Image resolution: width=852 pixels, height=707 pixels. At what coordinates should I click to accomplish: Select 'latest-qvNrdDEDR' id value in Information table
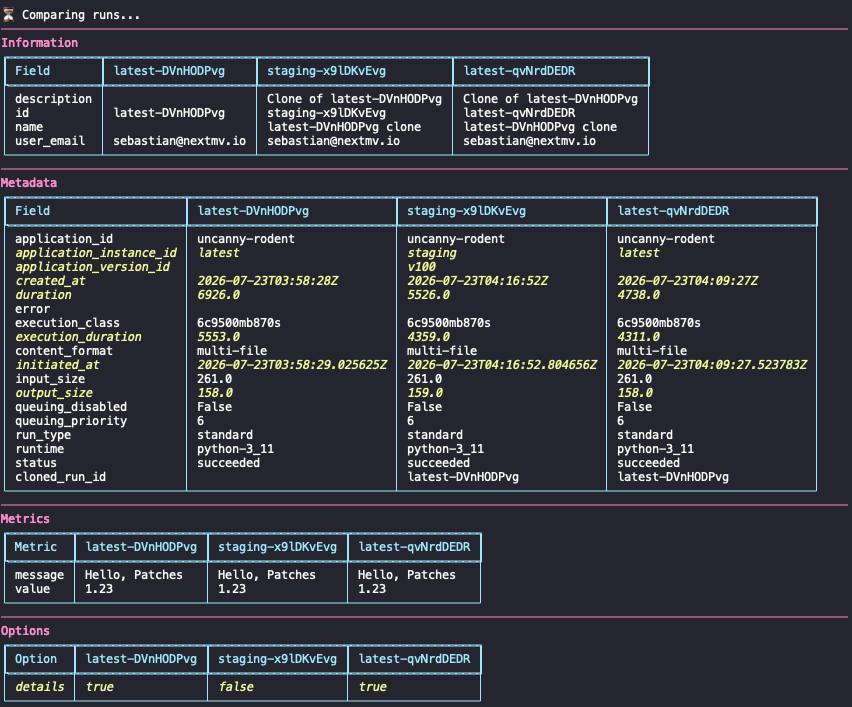click(519, 113)
